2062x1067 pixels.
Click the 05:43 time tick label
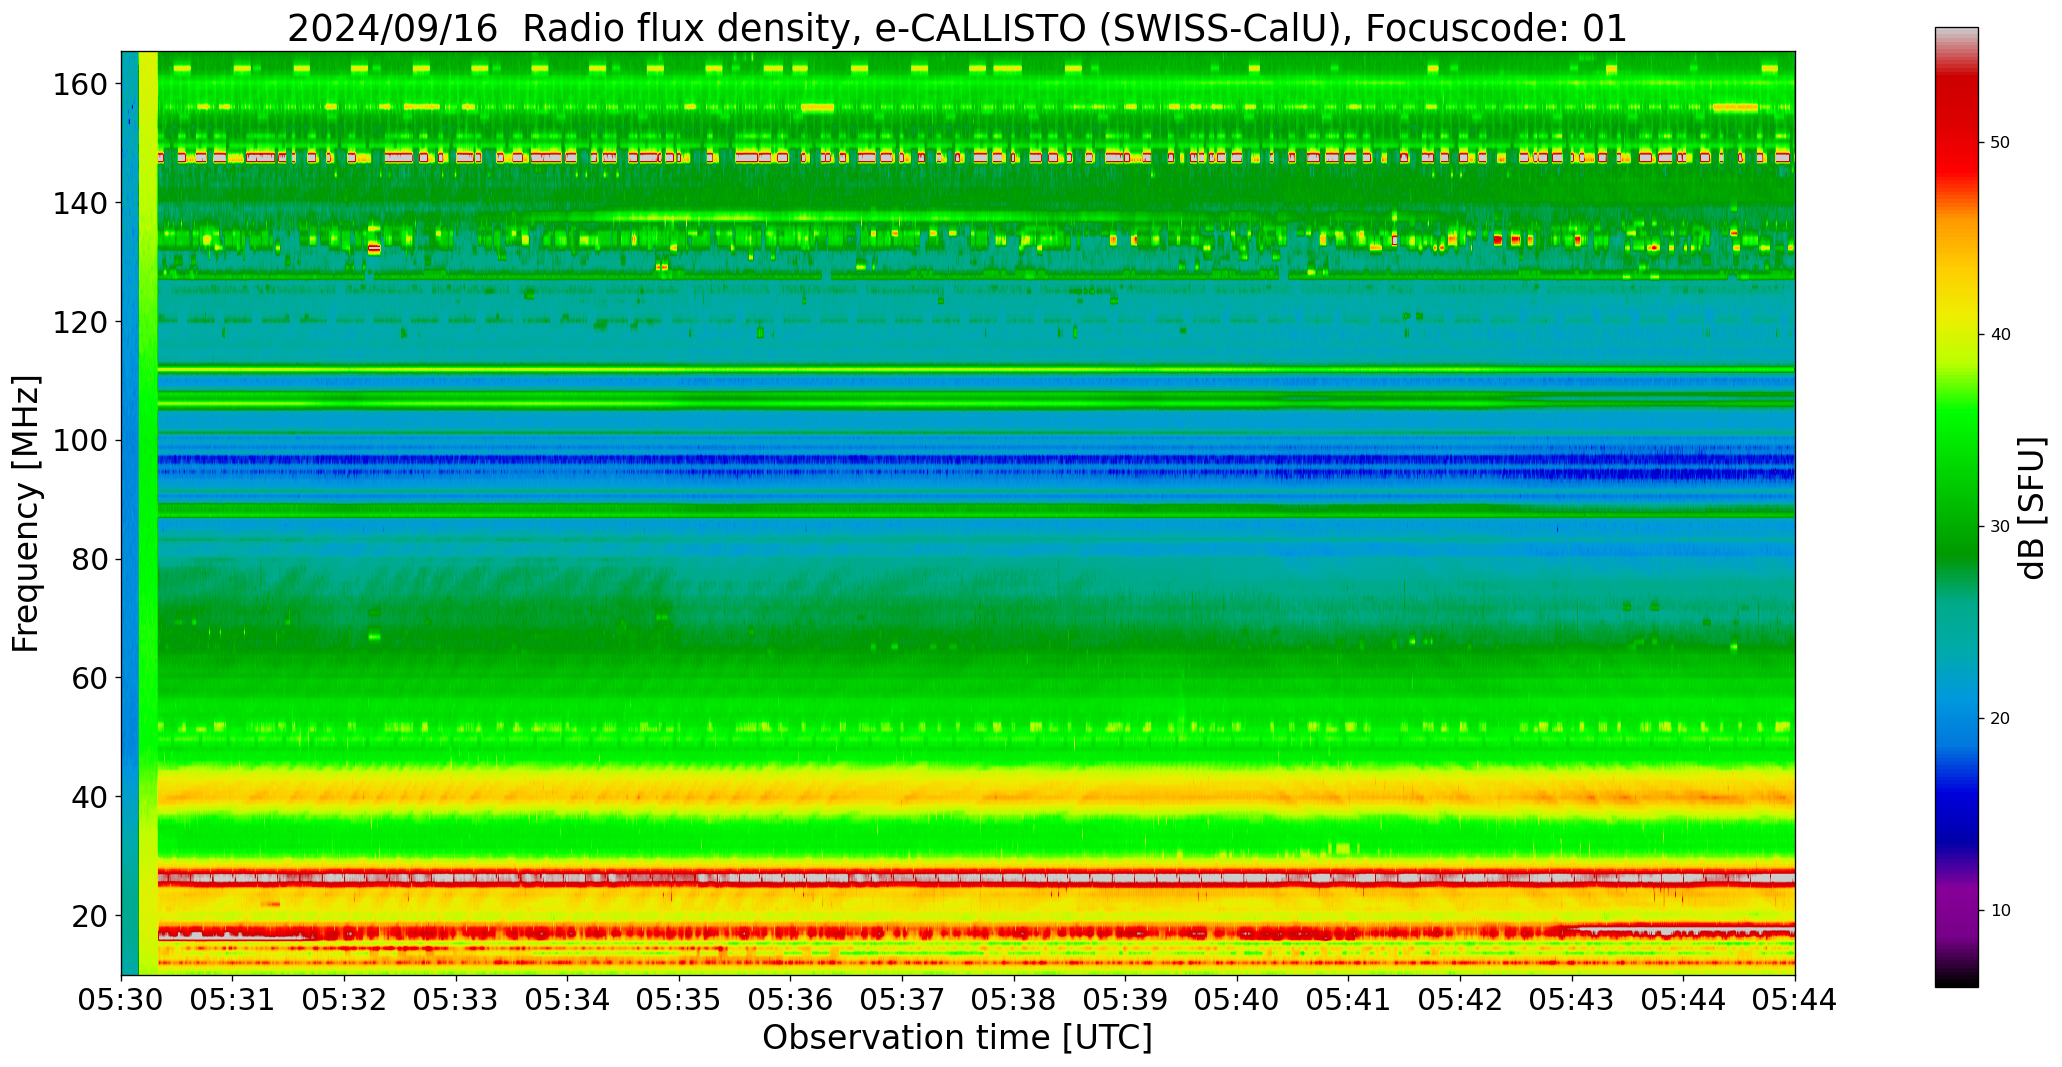pyautogui.click(x=1571, y=999)
